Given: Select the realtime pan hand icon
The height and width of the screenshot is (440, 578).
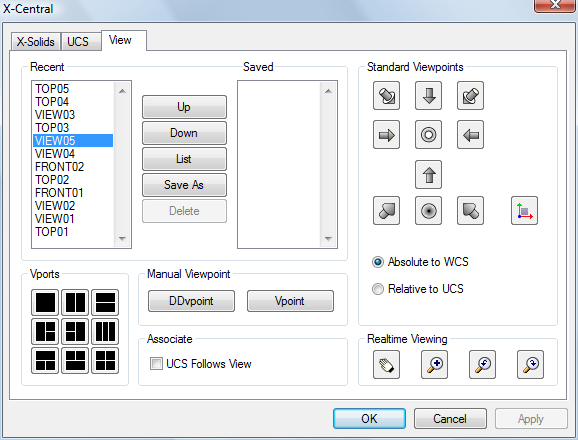Looking at the screenshot, I should click(x=386, y=365).
